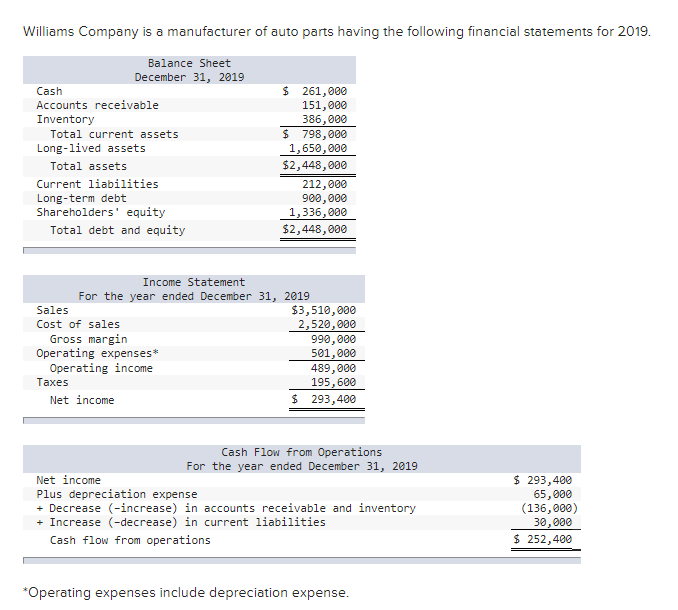Select the $252,400 cash flow from operations
The width and height of the screenshot is (678, 610).
[543, 539]
